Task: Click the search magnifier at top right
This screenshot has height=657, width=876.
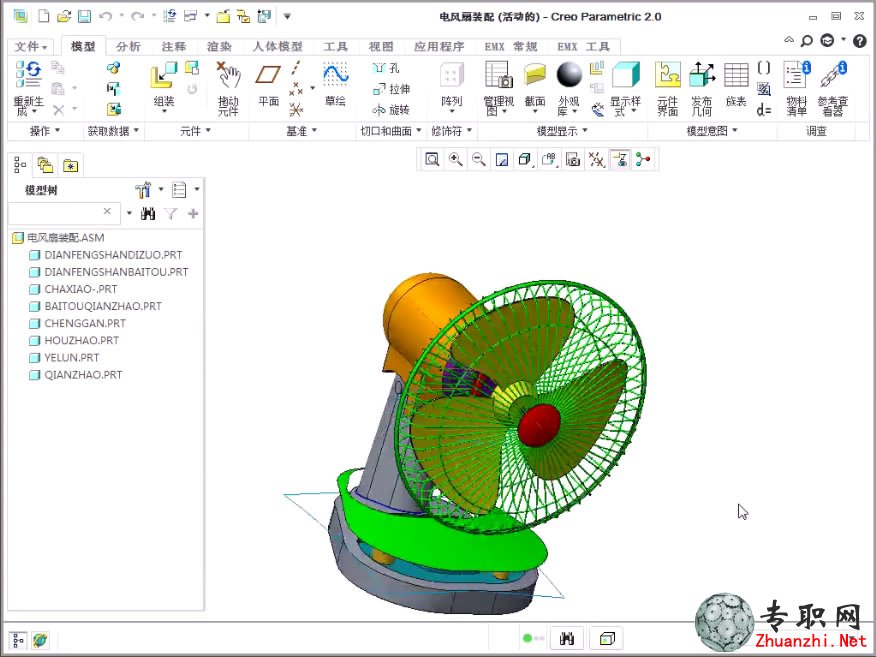Action: click(807, 40)
